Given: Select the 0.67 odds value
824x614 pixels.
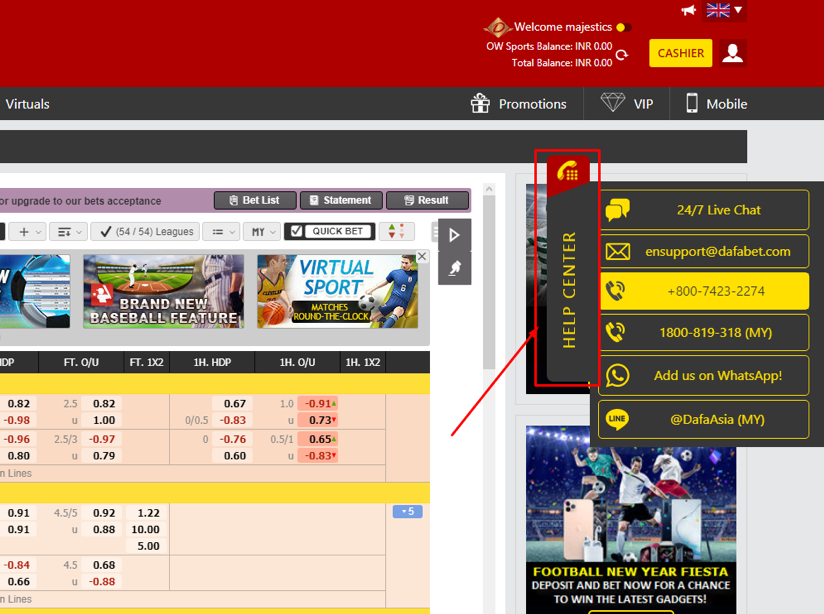Looking at the screenshot, I should (x=235, y=404).
